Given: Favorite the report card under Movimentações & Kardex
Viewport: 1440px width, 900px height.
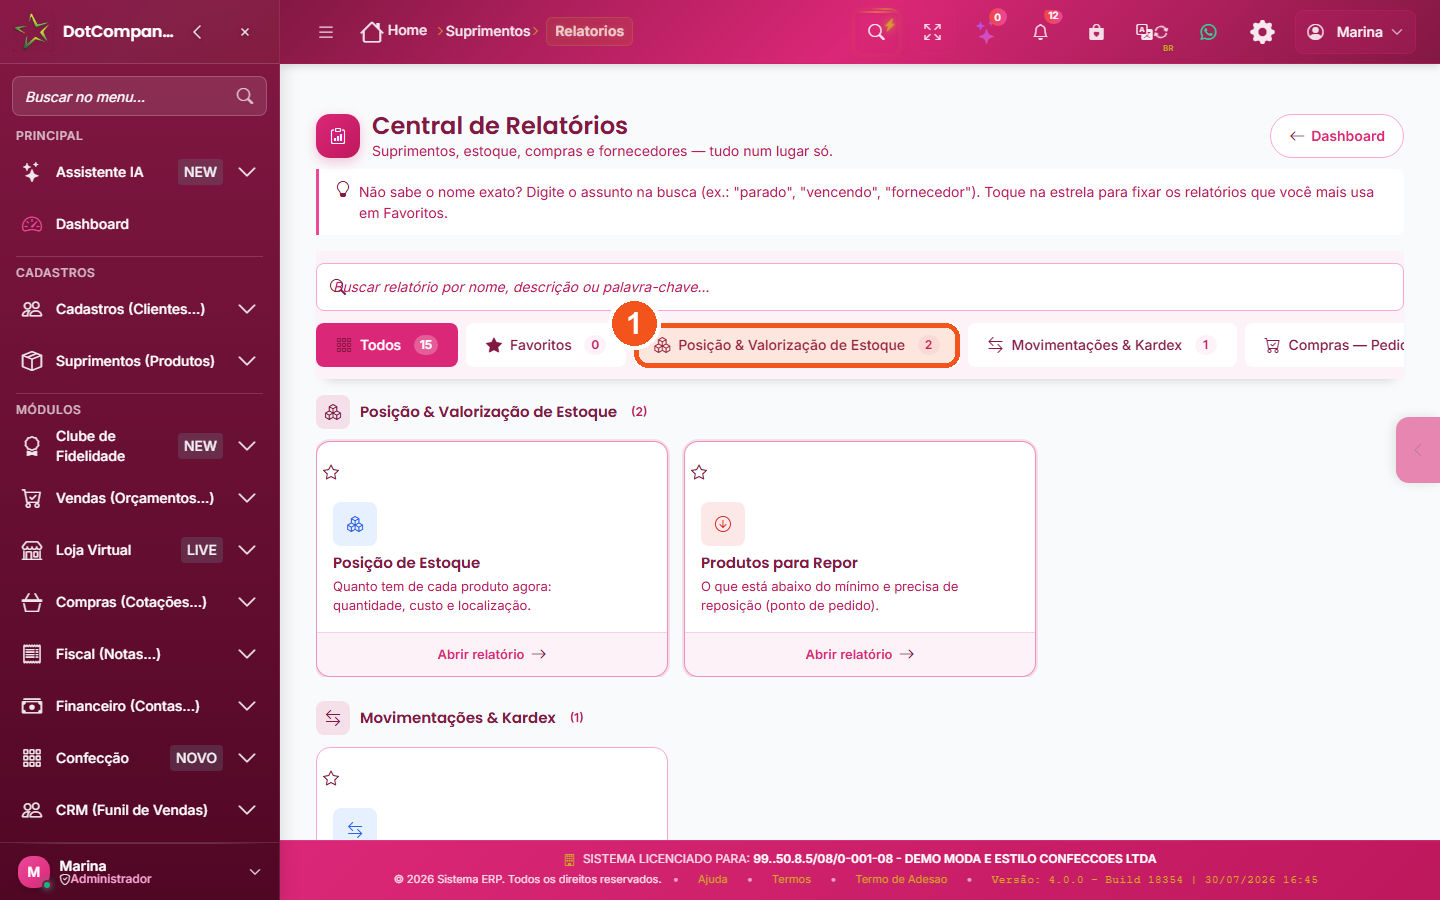Looking at the screenshot, I should [331, 778].
